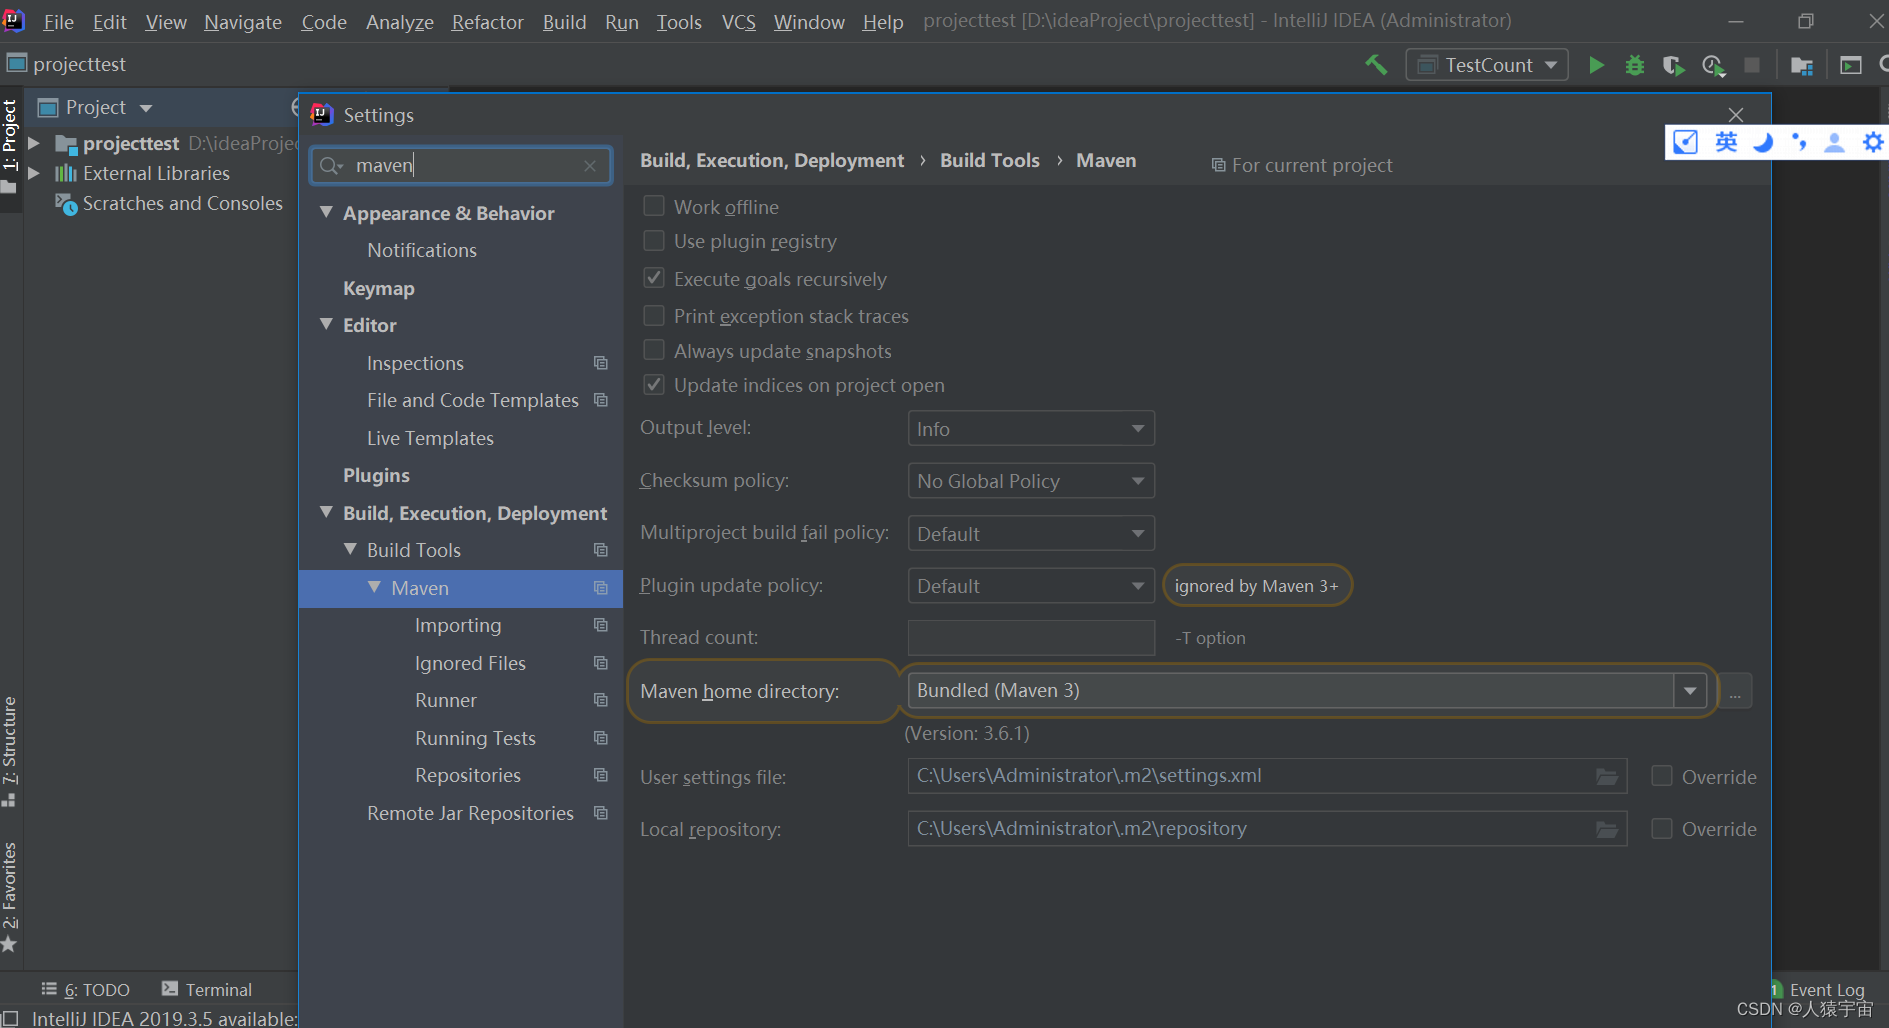Click the IME English/Chinese toggle character

[1726, 142]
